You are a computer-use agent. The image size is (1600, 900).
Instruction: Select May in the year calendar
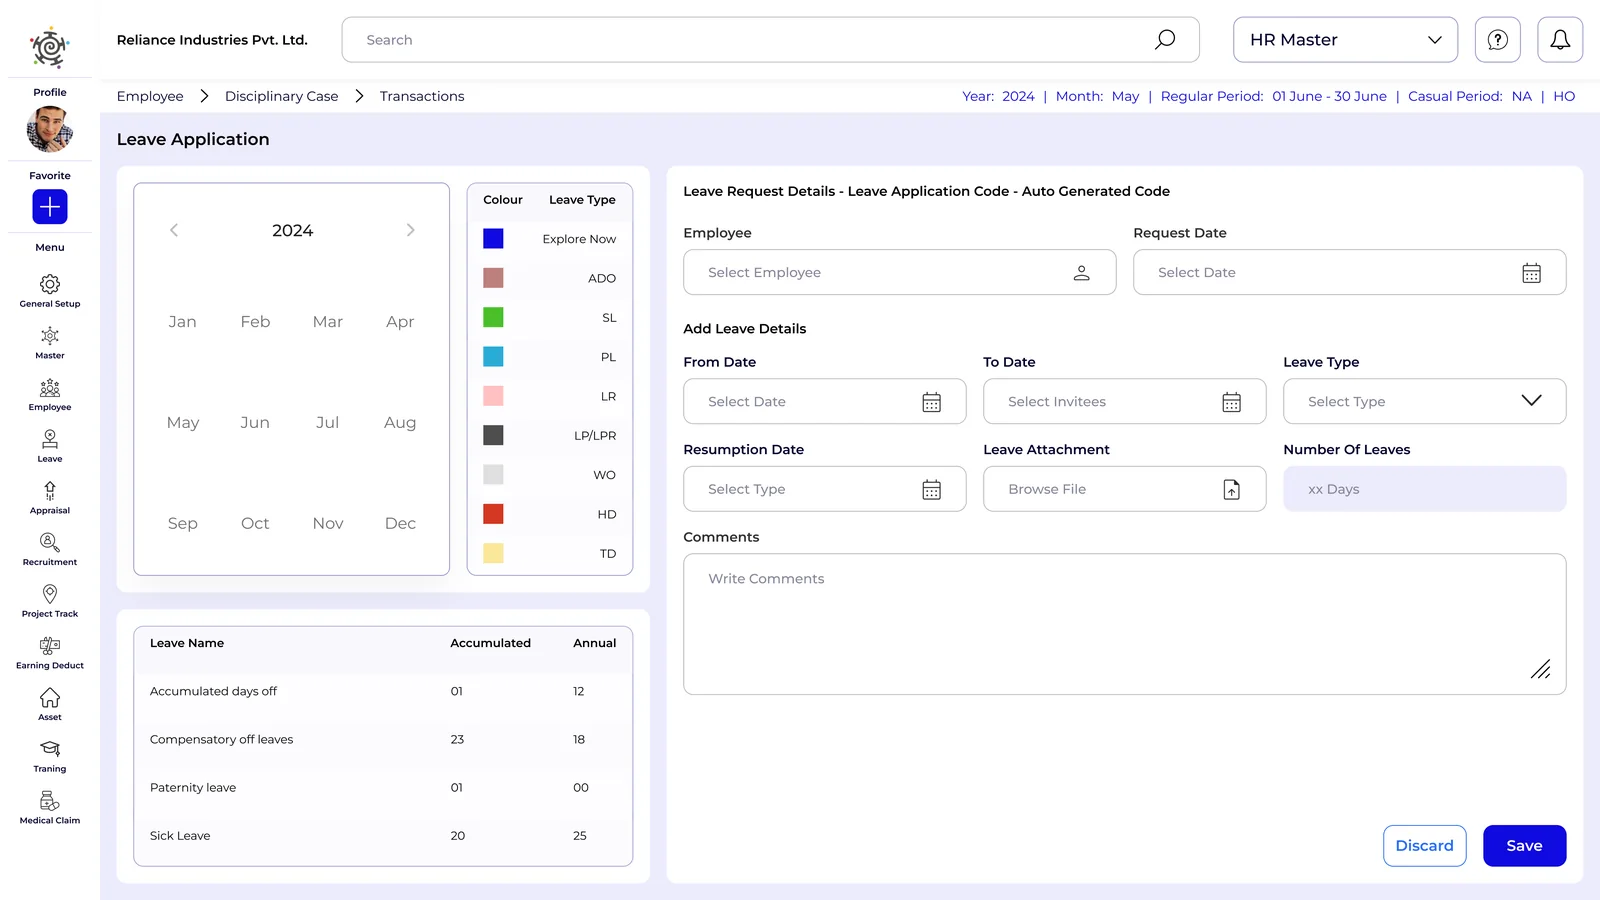(183, 423)
